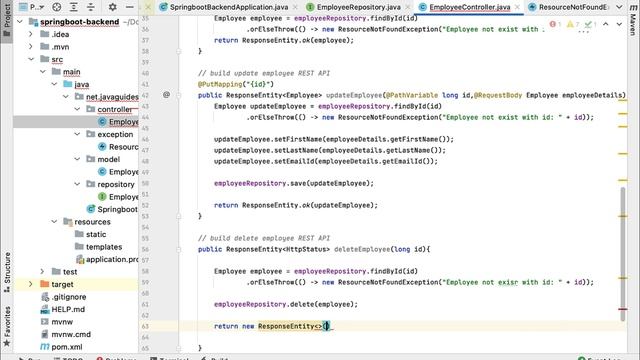Go to previous highlighted error arrow
The width and height of the screenshot is (640, 360).
(x=606, y=24)
